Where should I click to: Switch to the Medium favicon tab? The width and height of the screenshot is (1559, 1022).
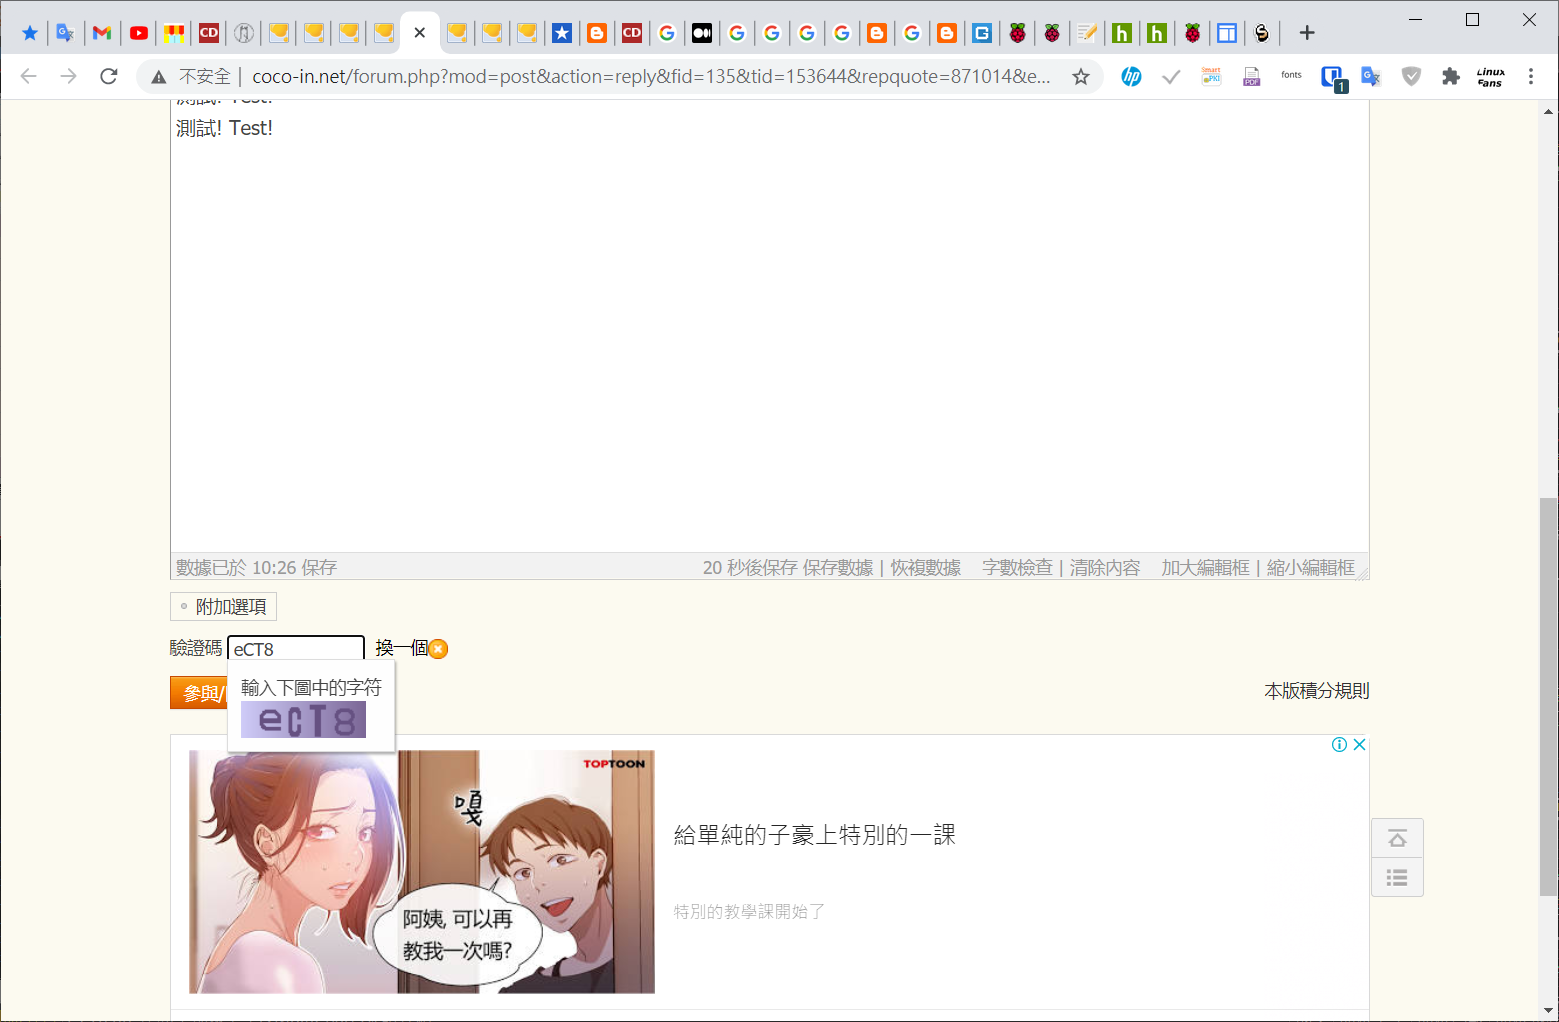coord(702,33)
